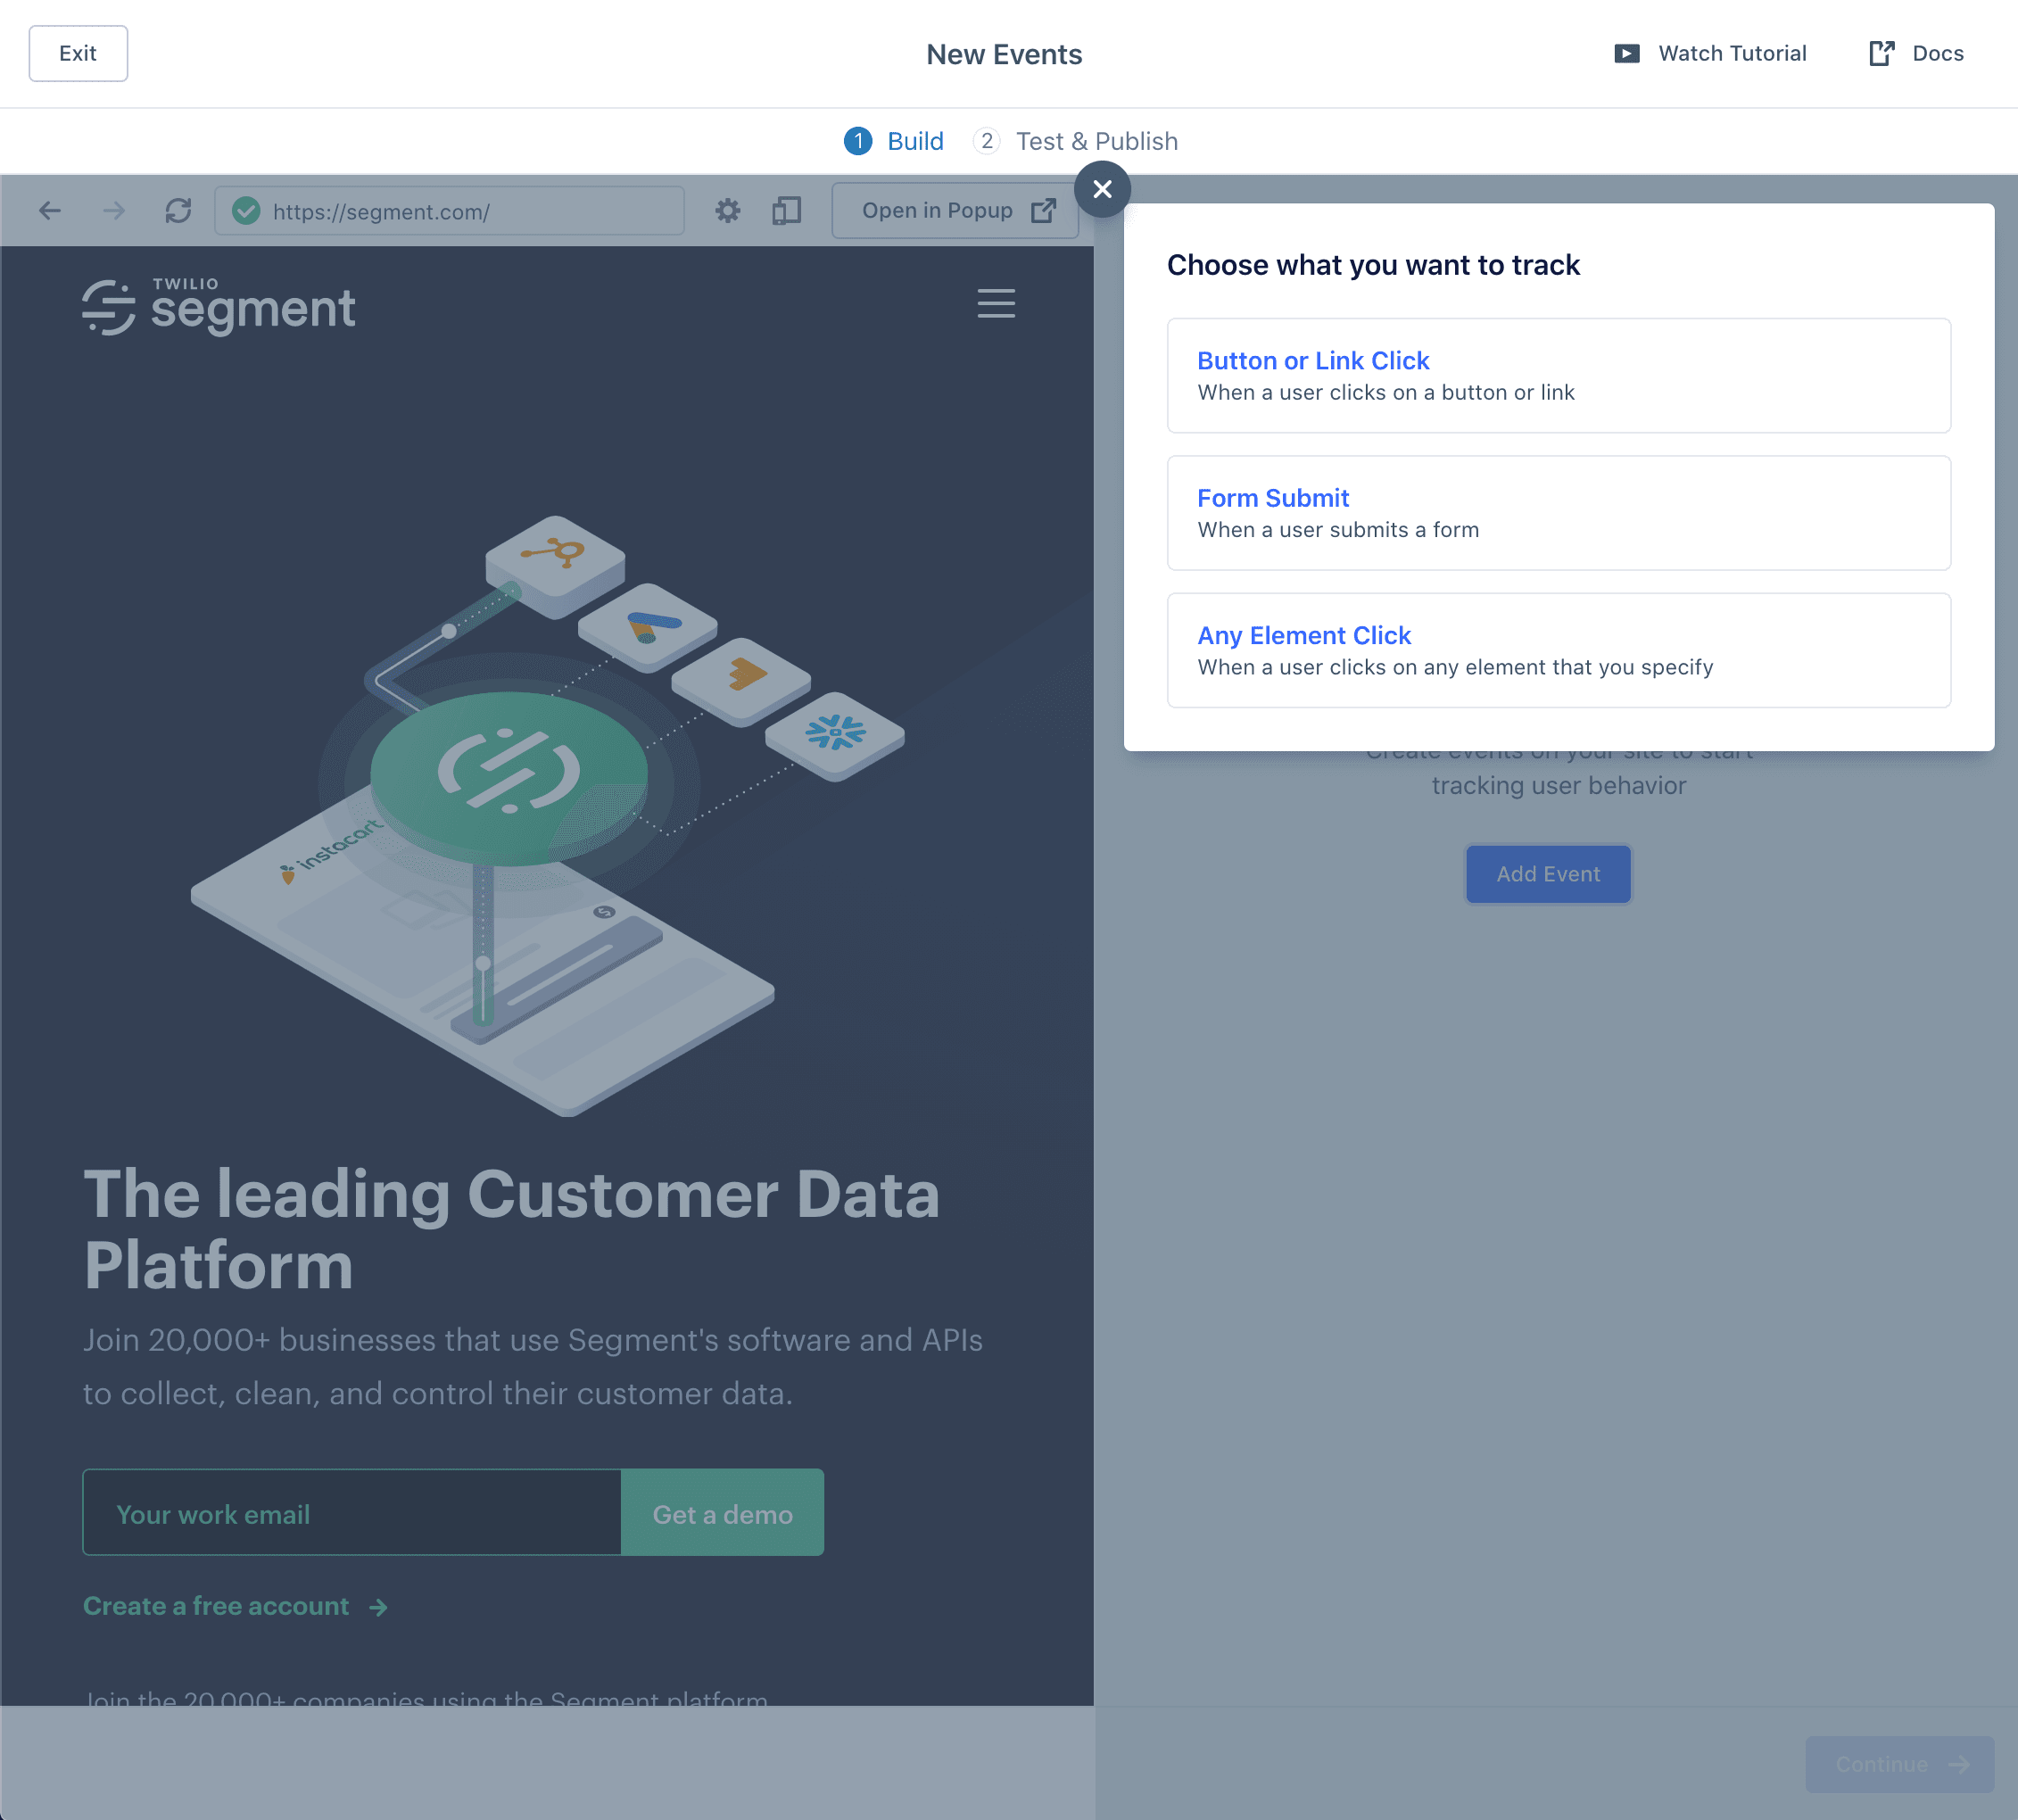The image size is (2018, 1820).
Task: Select the 'Button or Link Click' tracking option
Action: coord(1557,376)
